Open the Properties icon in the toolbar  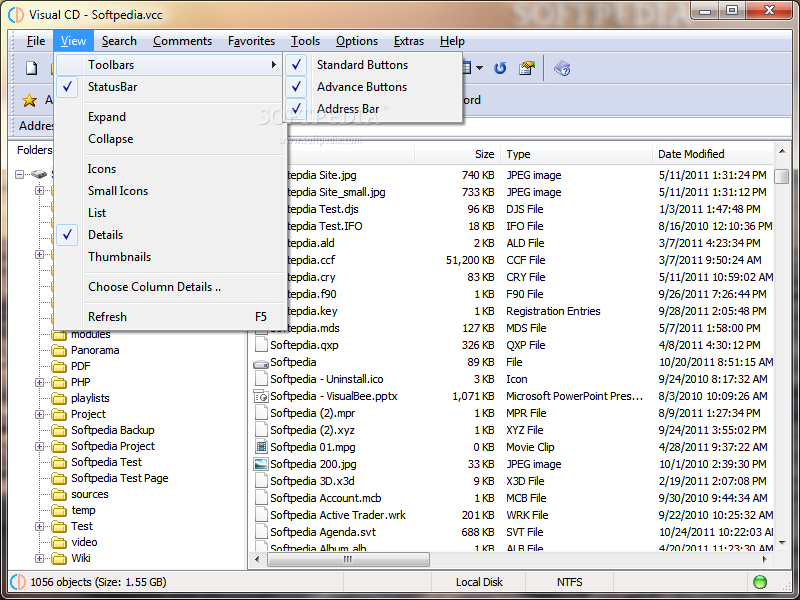pyautogui.click(x=527, y=68)
